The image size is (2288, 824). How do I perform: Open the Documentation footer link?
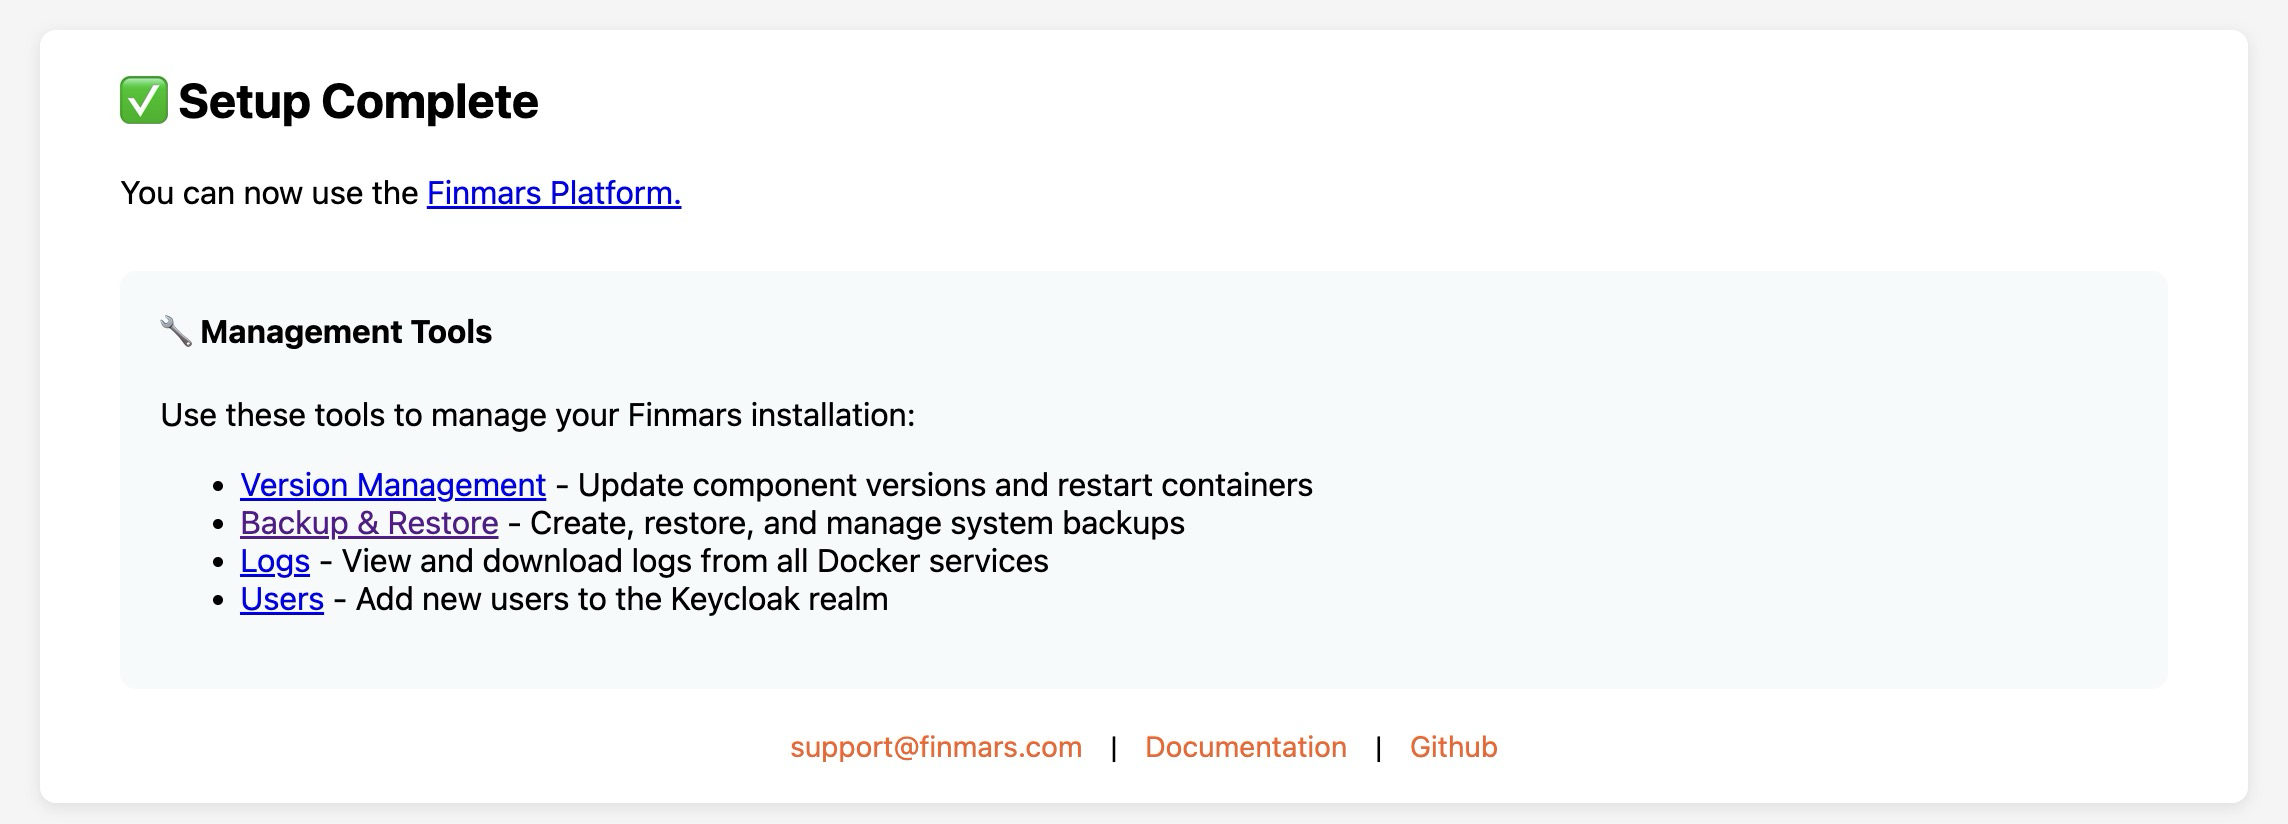1245,747
